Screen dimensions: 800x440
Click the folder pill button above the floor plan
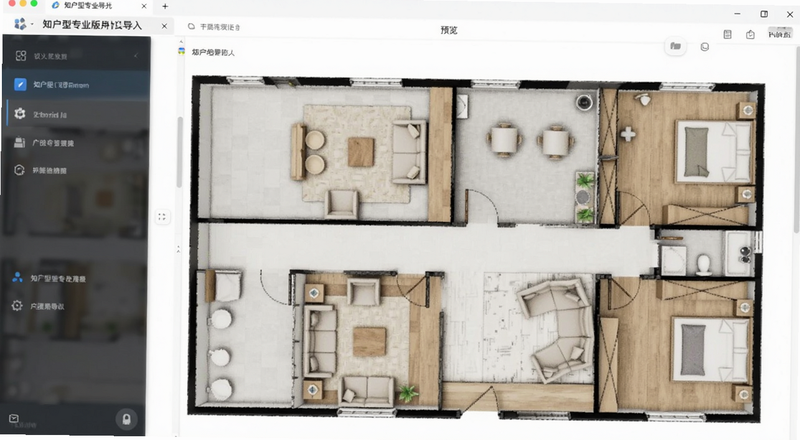tap(676, 46)
